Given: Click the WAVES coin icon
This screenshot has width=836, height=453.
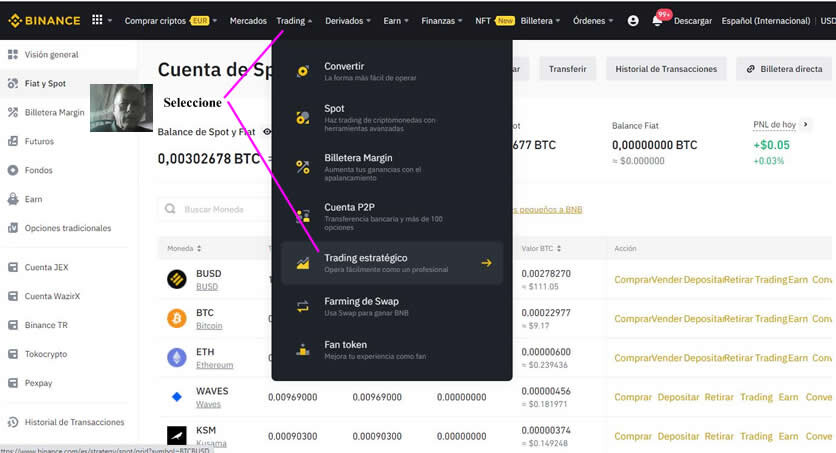Looking at the screenshot, I should [x=177, y=397].
